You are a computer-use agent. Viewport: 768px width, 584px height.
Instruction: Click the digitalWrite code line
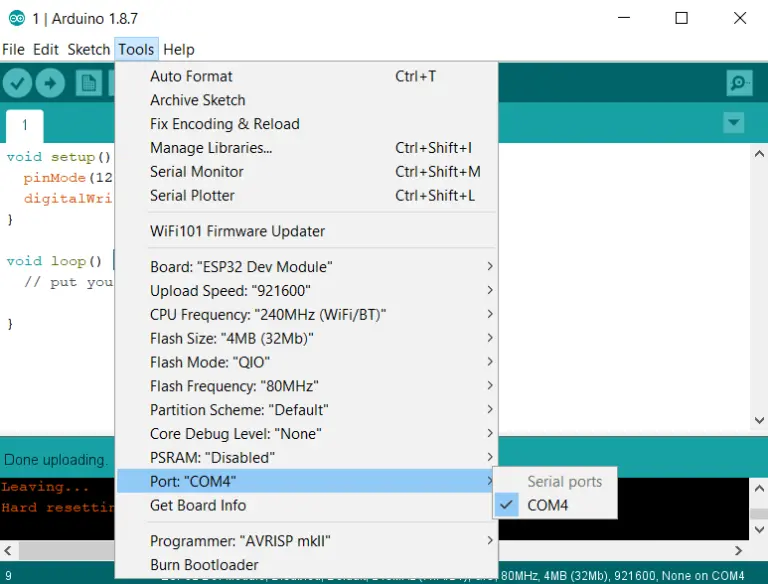[68, 198]
